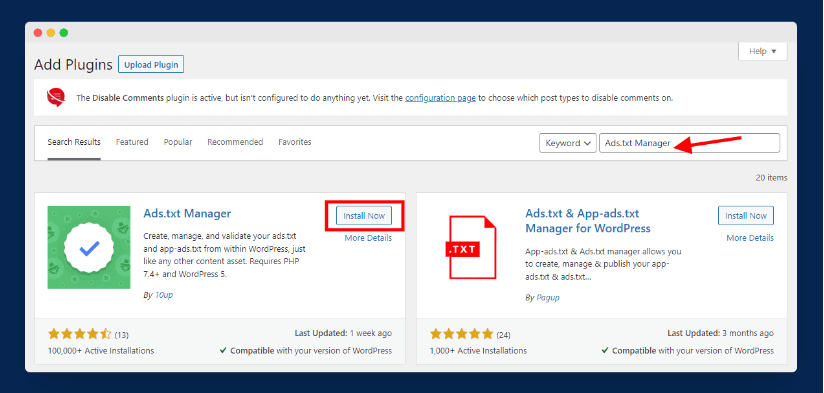Focus the plugin search input field

coord(689,143)
